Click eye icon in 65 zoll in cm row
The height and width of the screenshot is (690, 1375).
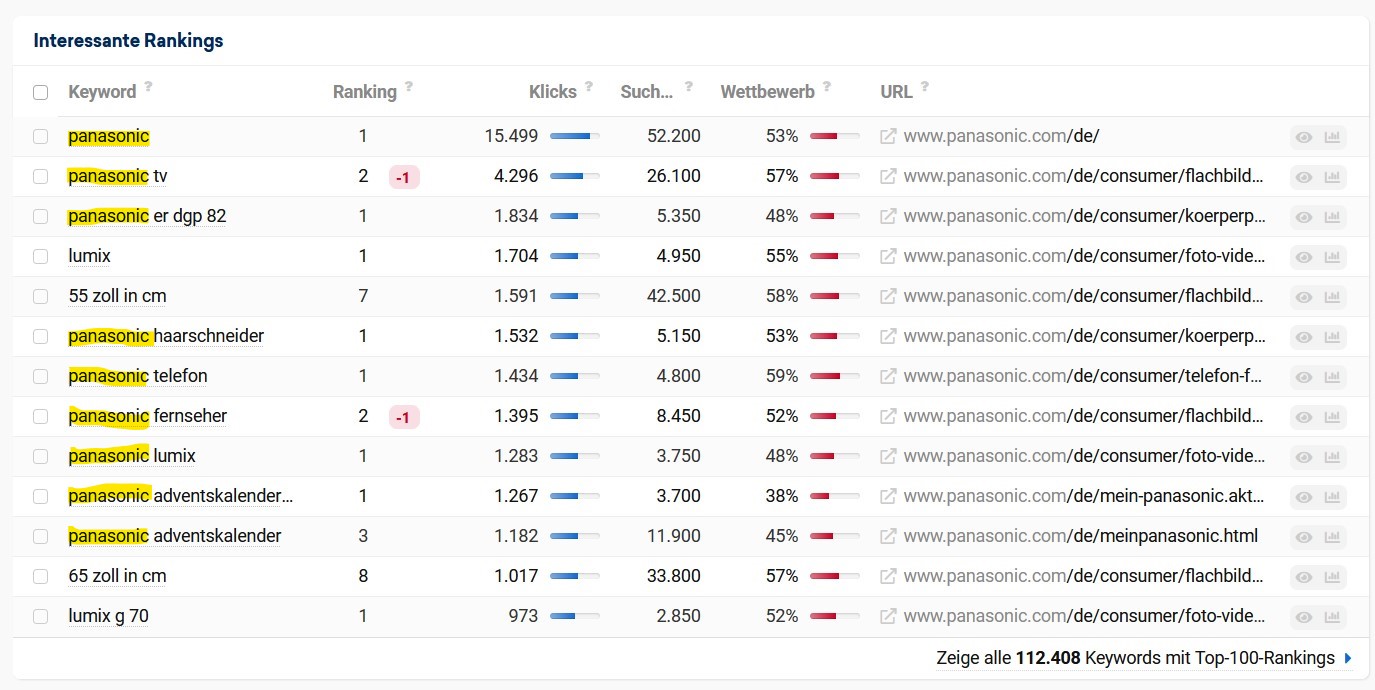click(x=1303, y=577)
